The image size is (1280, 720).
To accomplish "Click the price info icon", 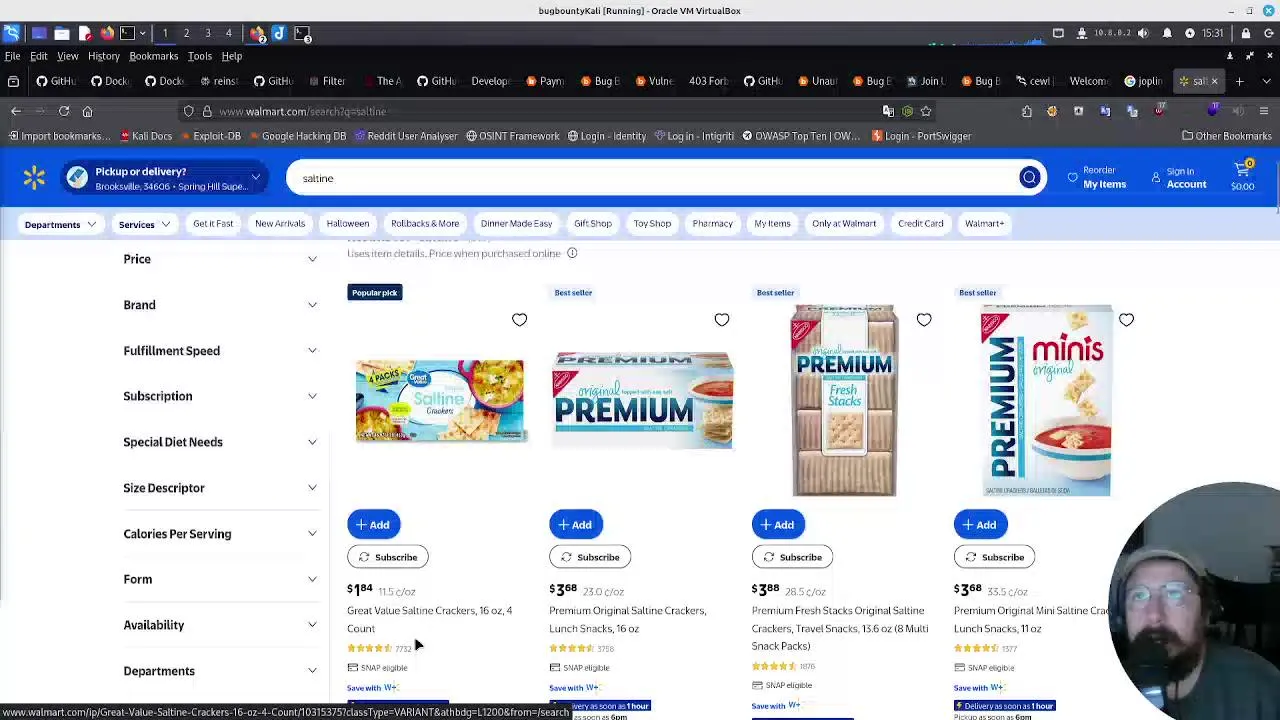I will click(x=572, y=253).
